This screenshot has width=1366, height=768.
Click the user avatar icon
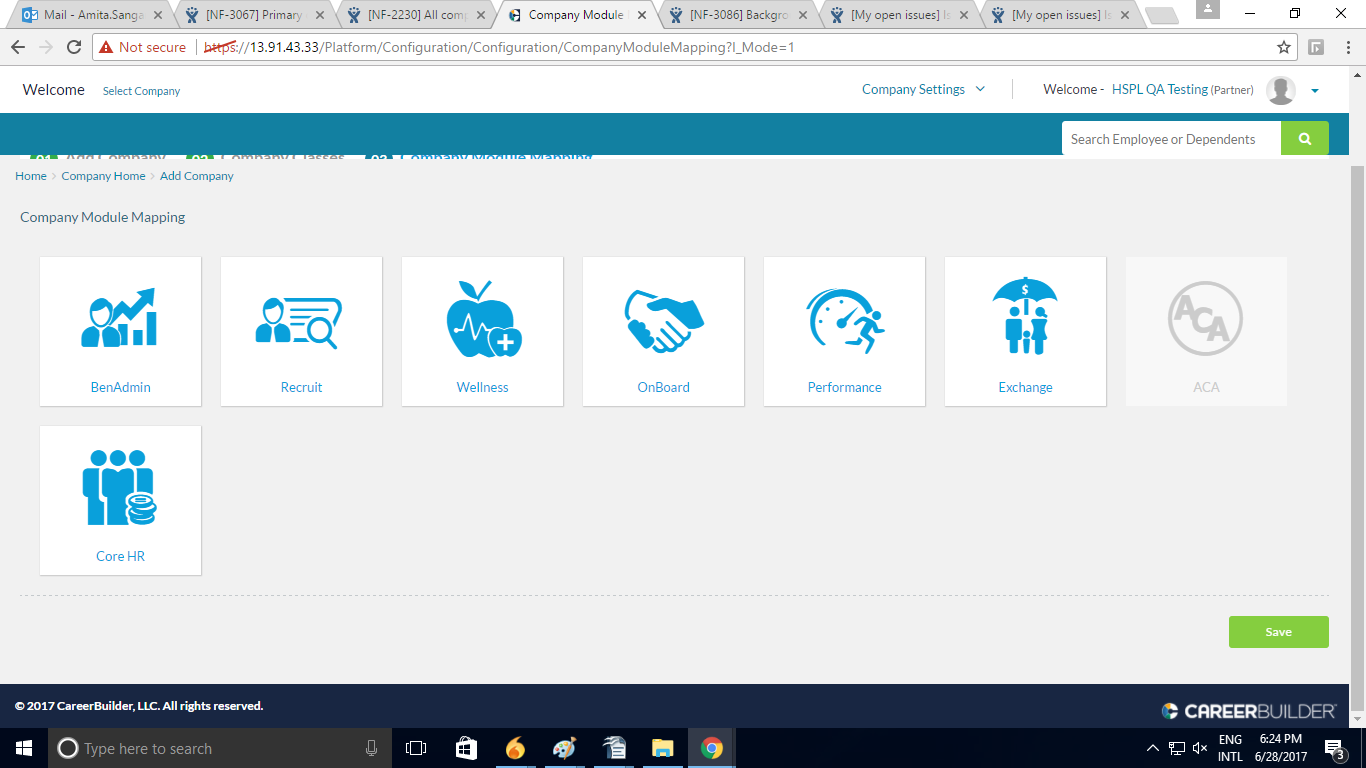1281,90
